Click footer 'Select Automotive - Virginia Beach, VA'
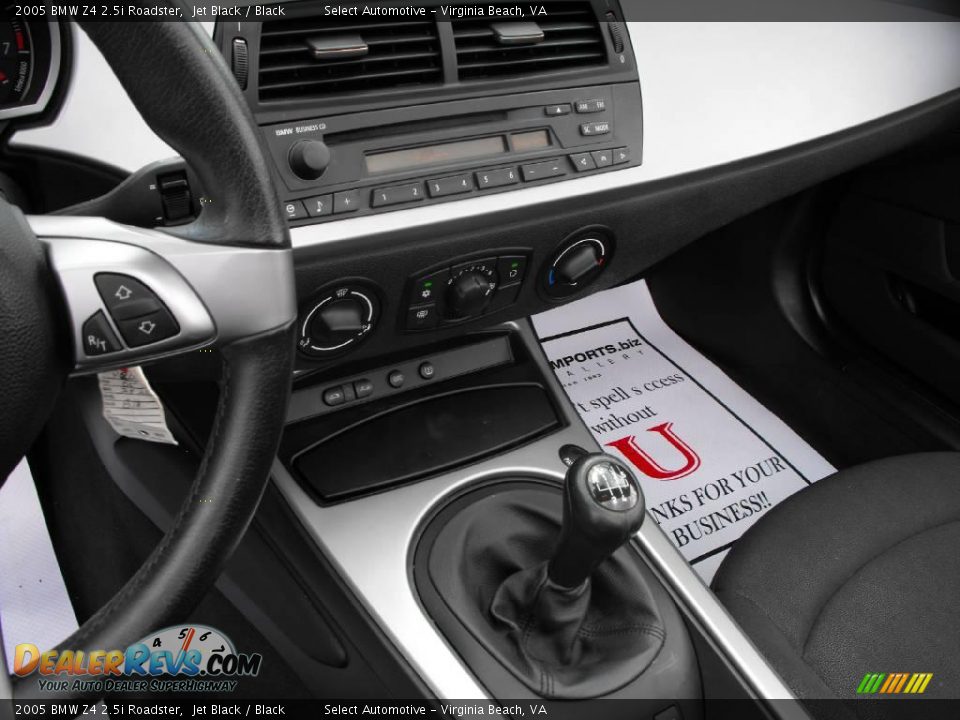 (435, 710)
